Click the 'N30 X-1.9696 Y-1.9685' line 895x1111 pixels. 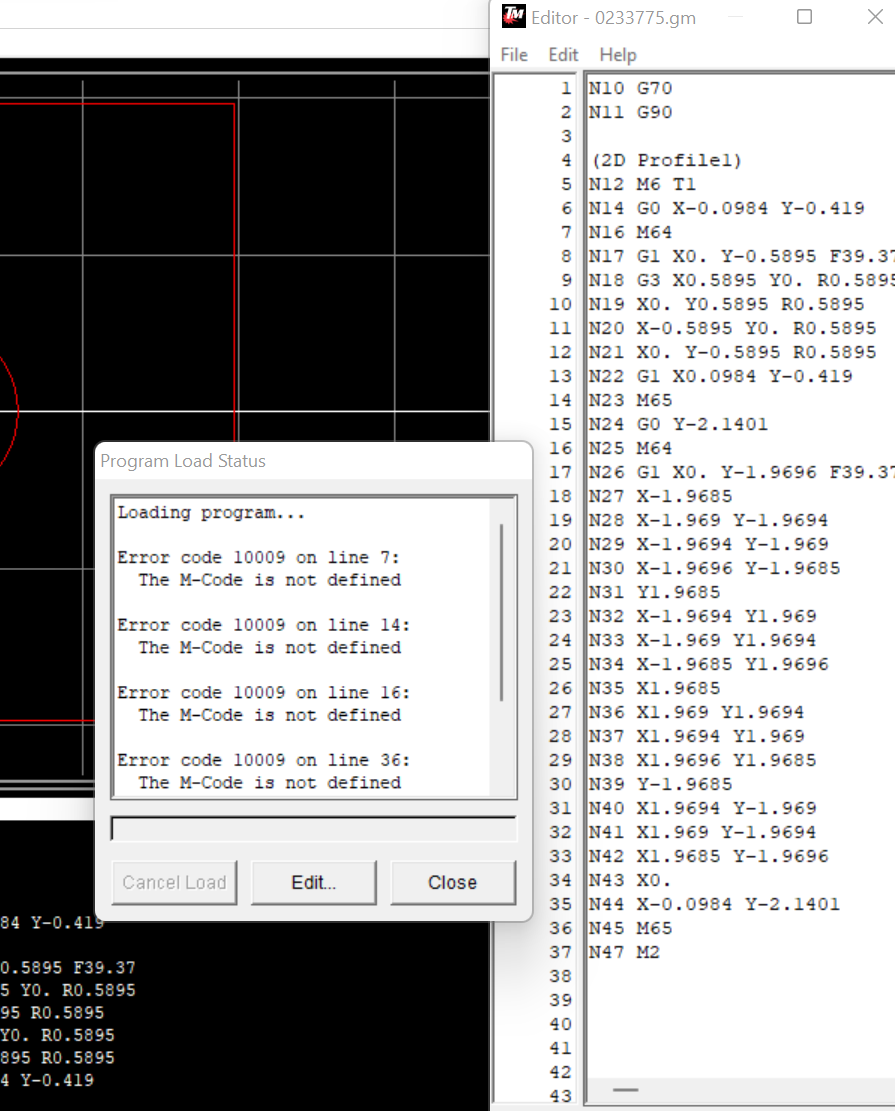(715, 568)
